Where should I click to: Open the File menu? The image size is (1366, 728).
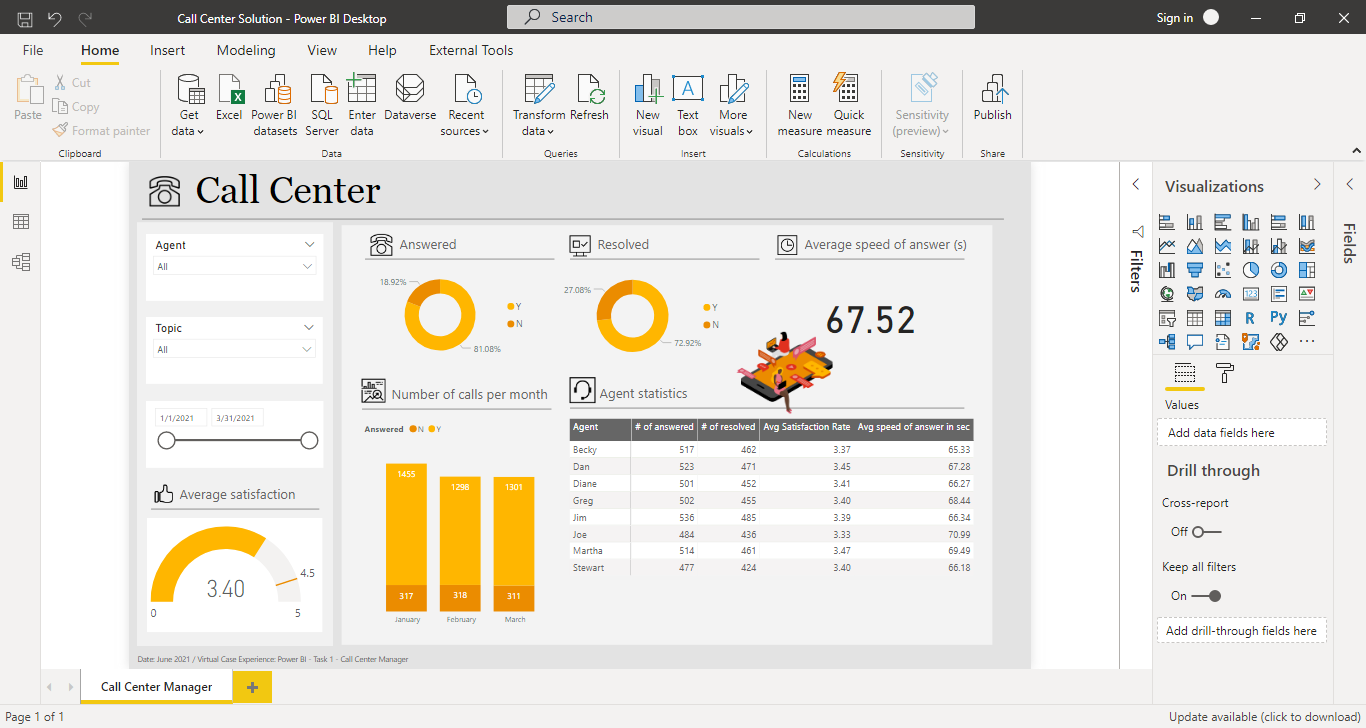coord(33,50)
